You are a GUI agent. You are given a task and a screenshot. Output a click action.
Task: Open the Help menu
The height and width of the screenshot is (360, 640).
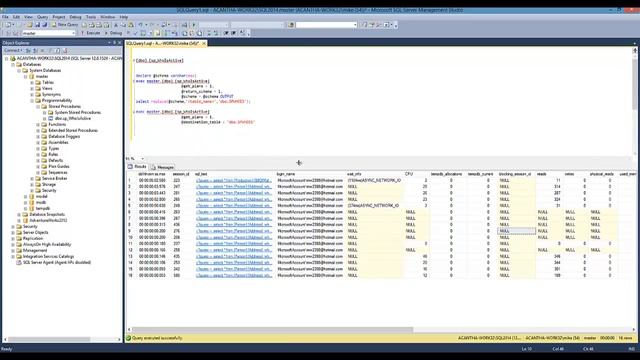coord(124,17)
